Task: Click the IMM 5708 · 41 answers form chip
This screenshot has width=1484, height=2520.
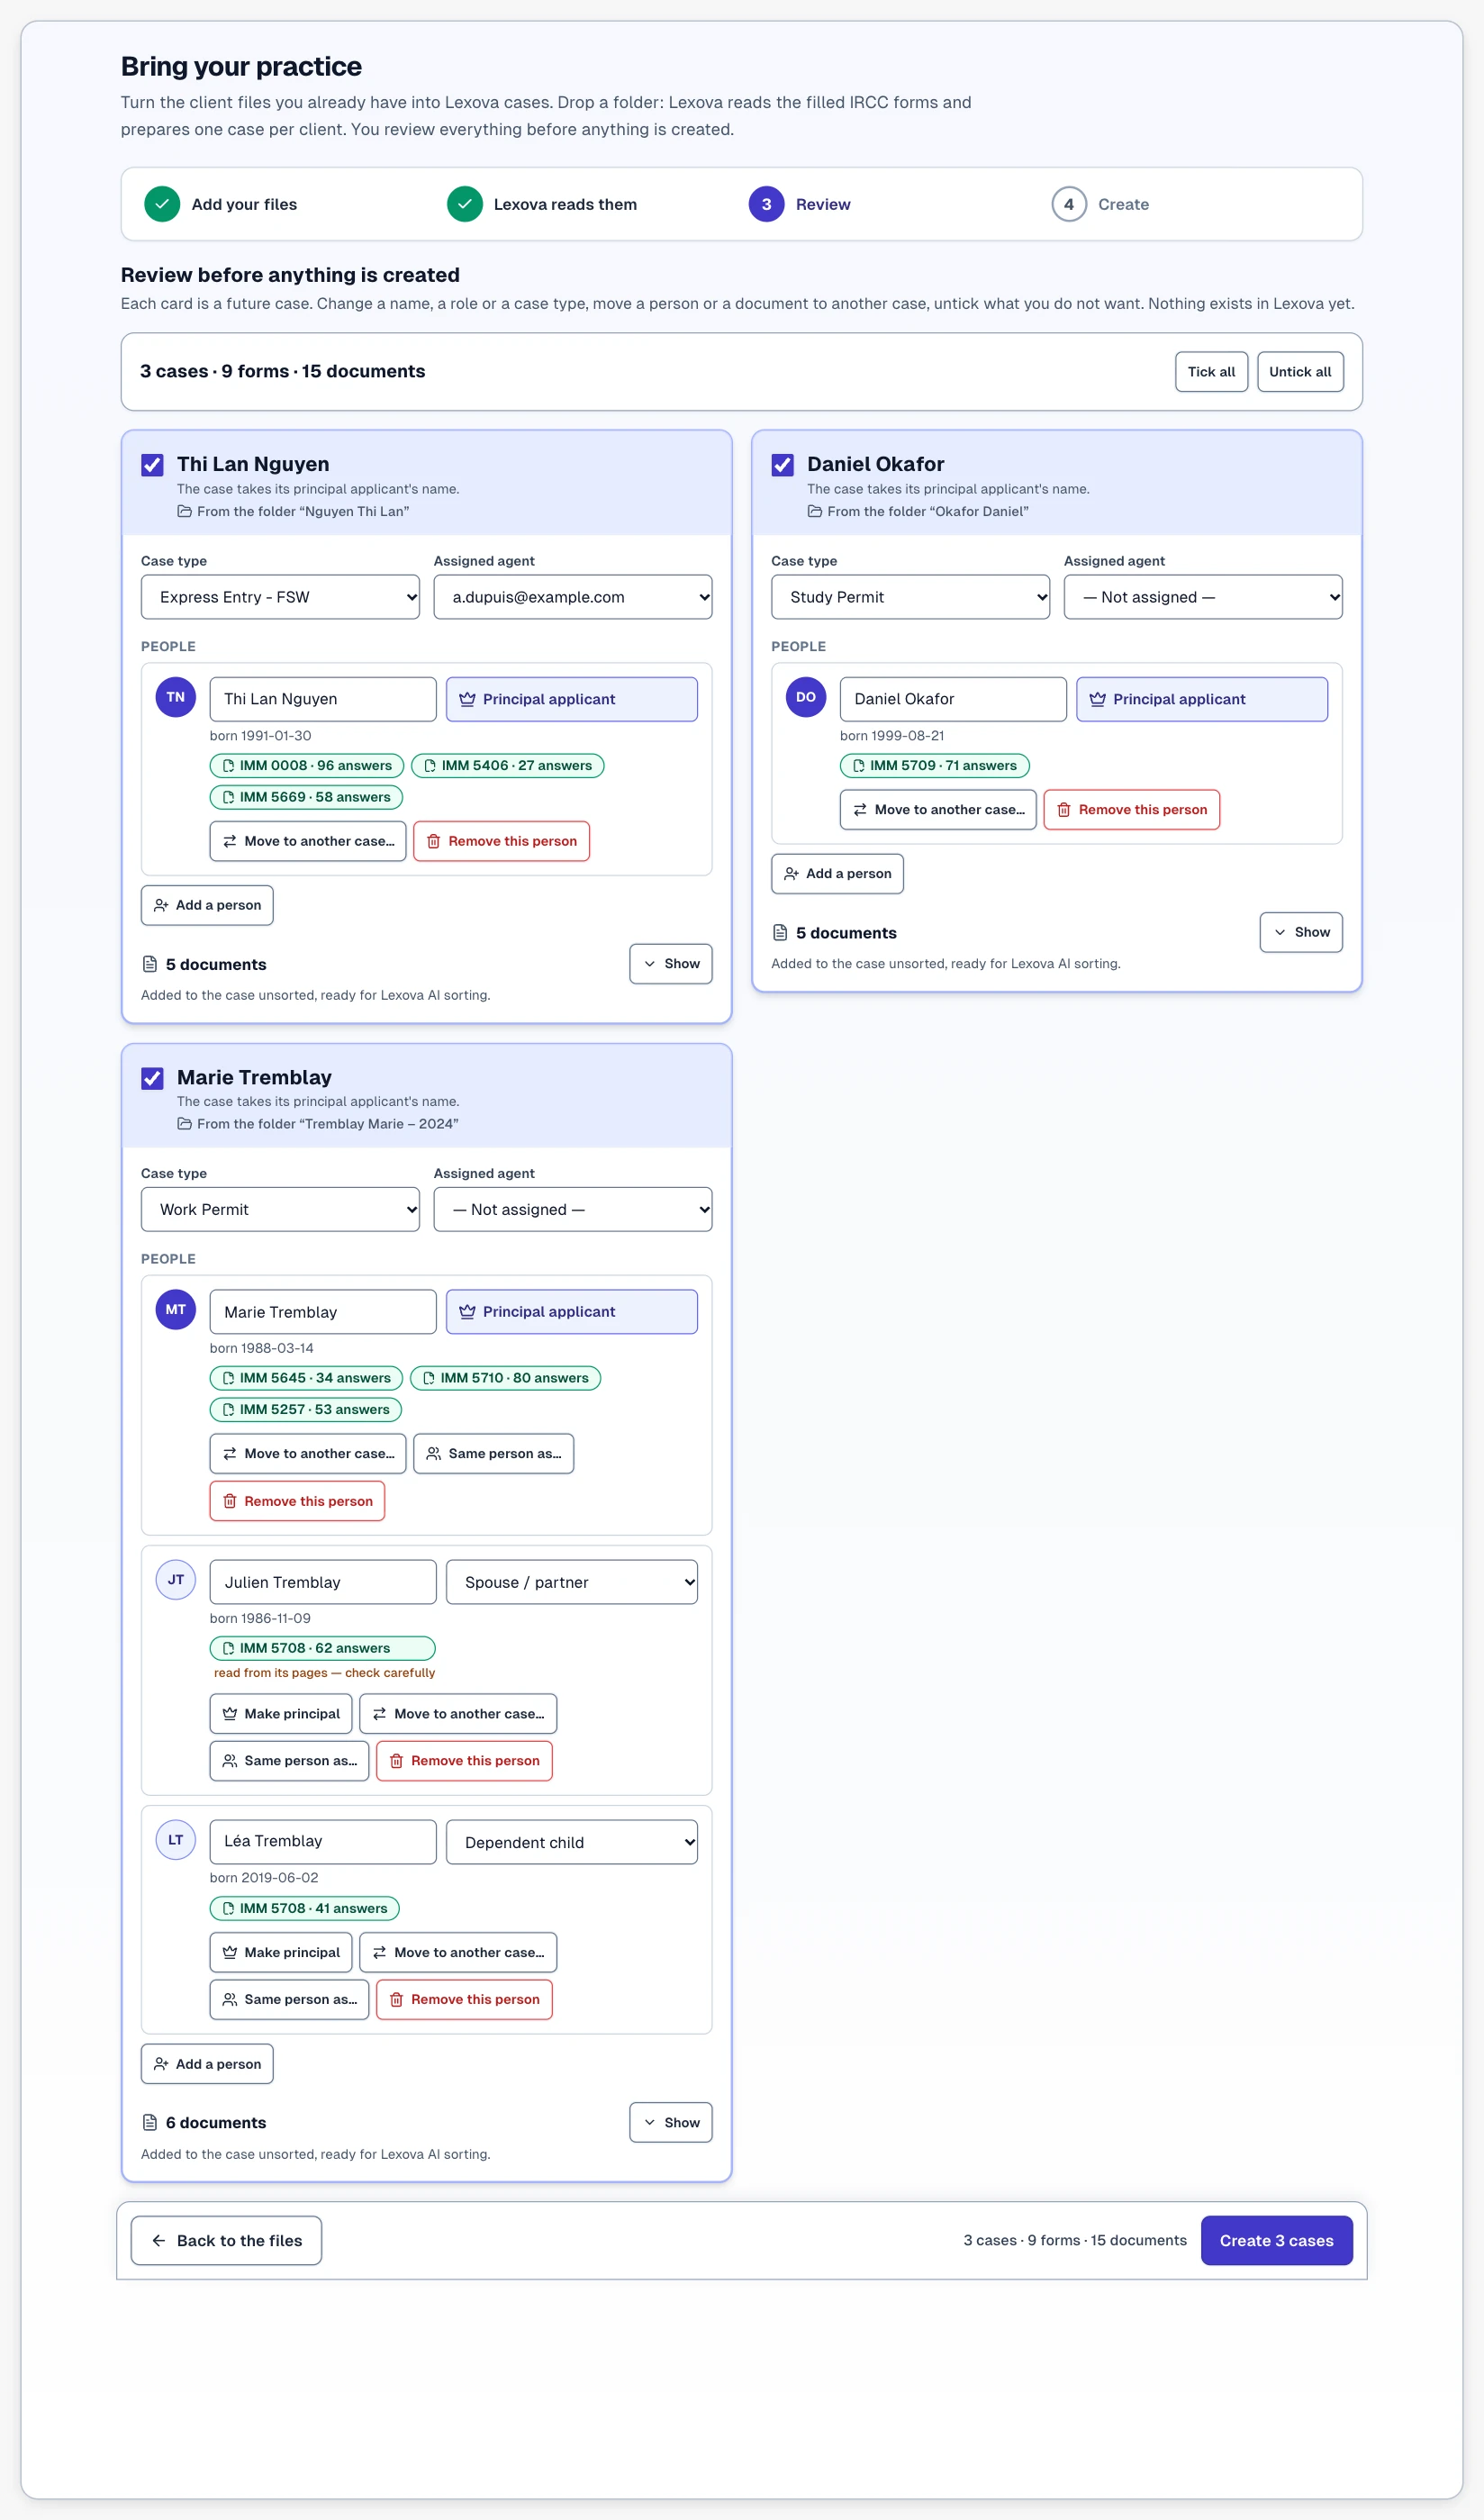Action: point(304,1908)
